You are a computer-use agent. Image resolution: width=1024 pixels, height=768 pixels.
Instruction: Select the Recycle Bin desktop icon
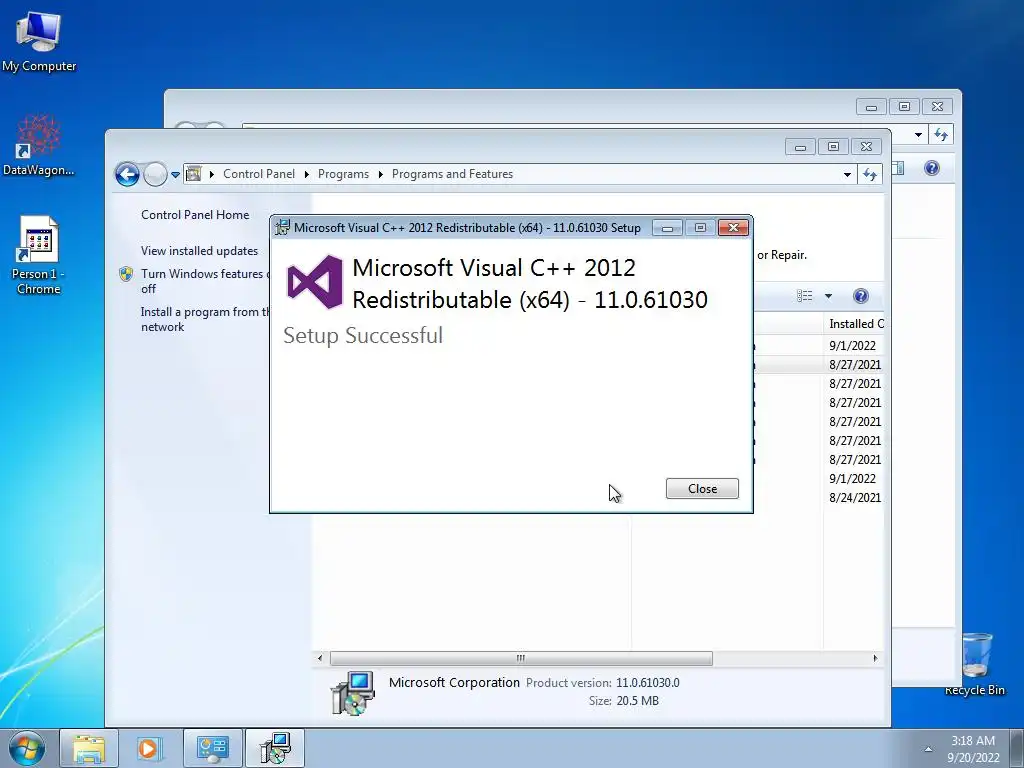point(976,664)
